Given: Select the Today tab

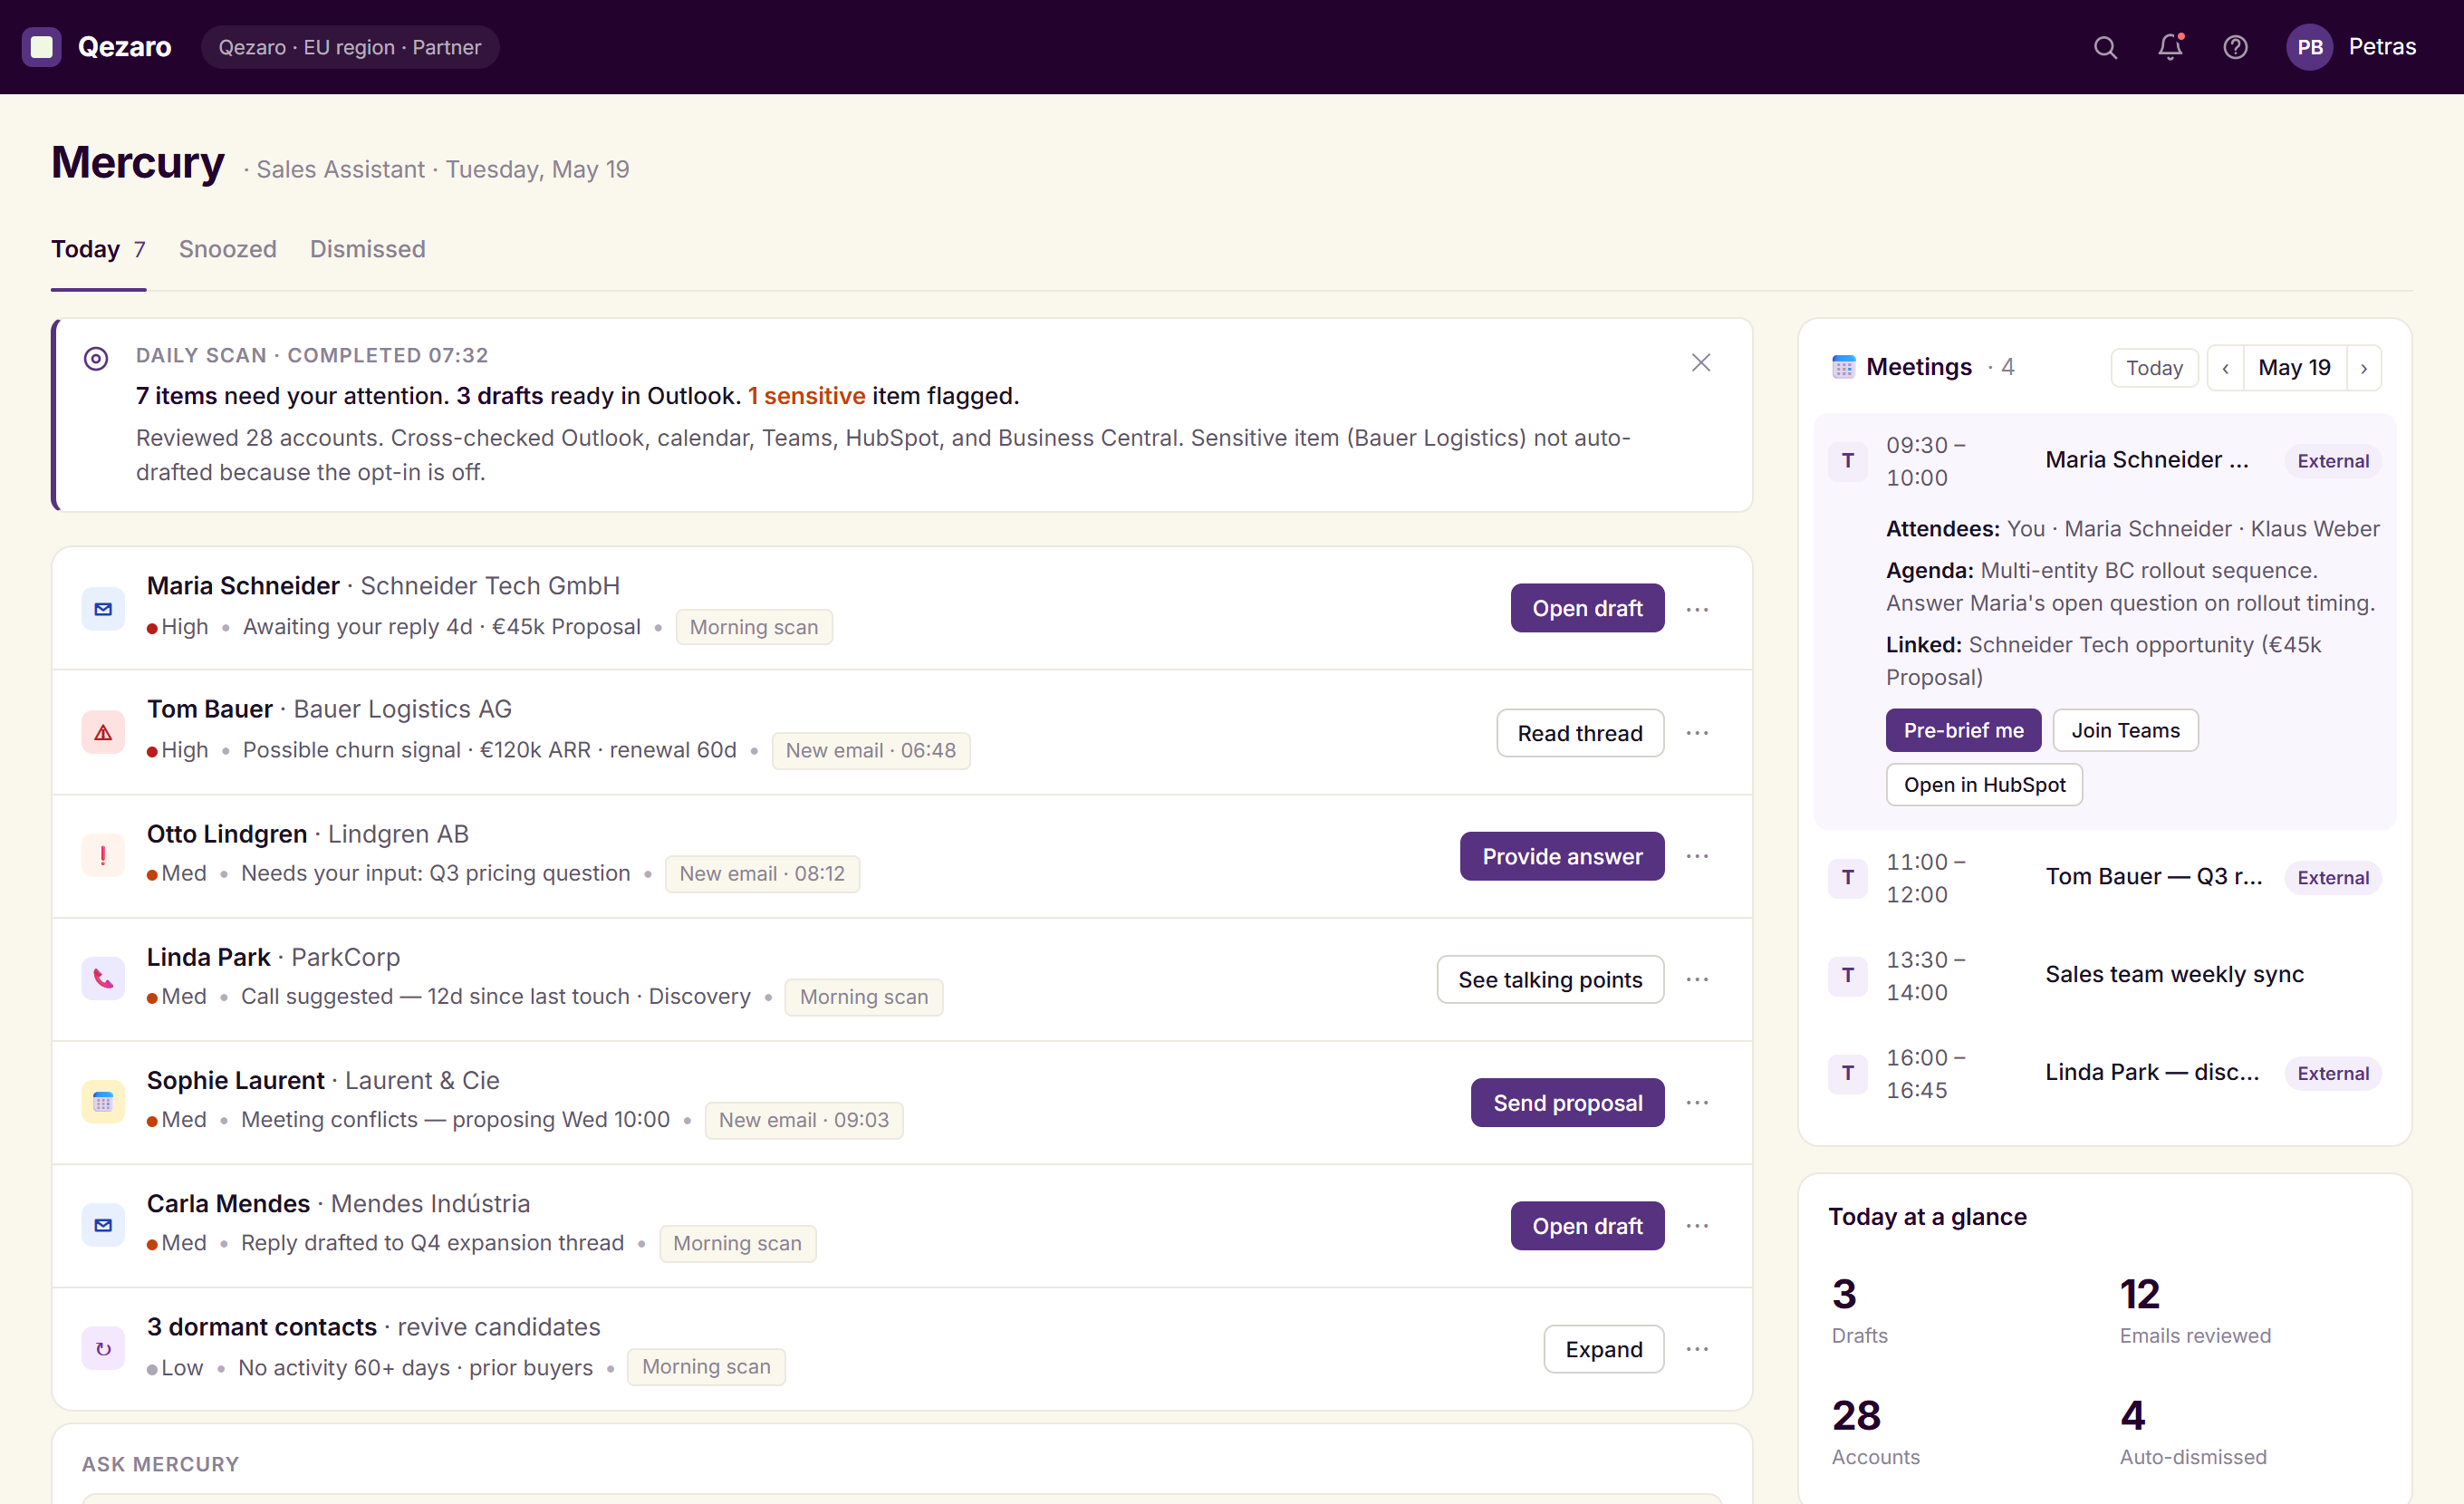Looking at the screenshot, I should coord(98,249).
